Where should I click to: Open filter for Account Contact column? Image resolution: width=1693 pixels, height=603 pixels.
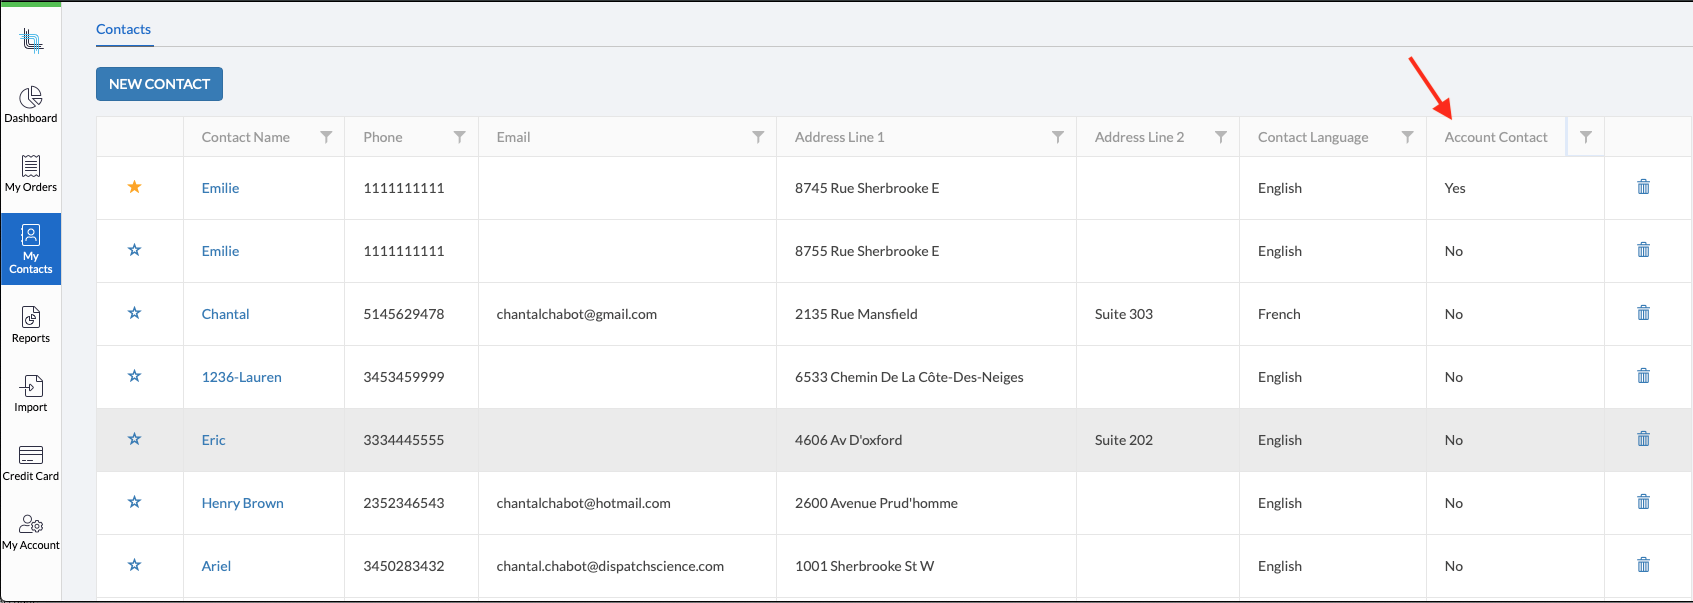[x=1586, y=137]
